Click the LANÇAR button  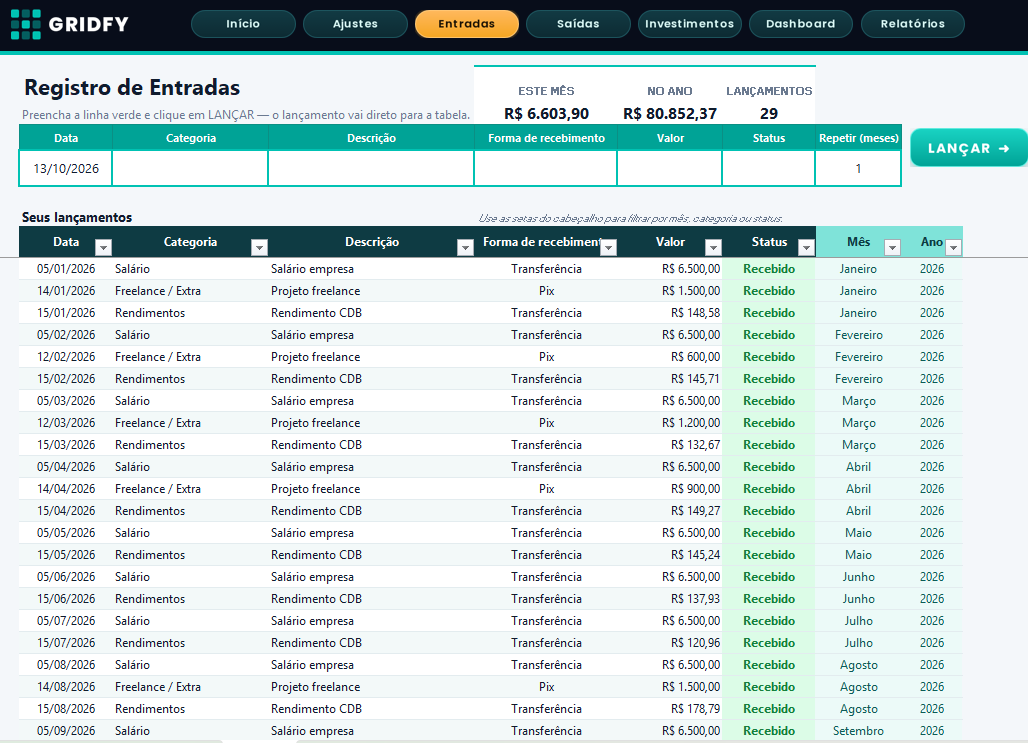point(969,148)
